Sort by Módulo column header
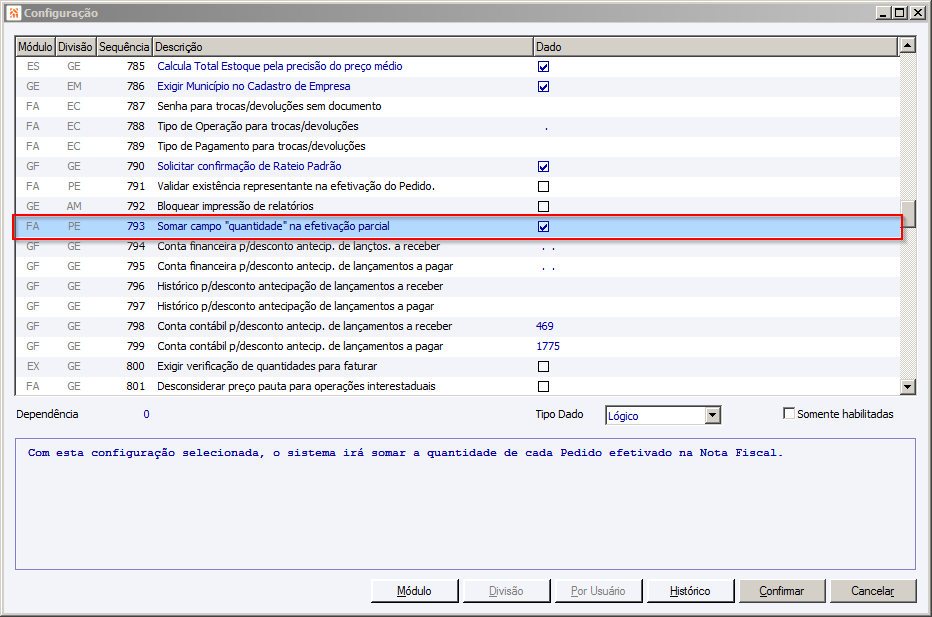This screenshot has height=617, width=932. (35, 46)
